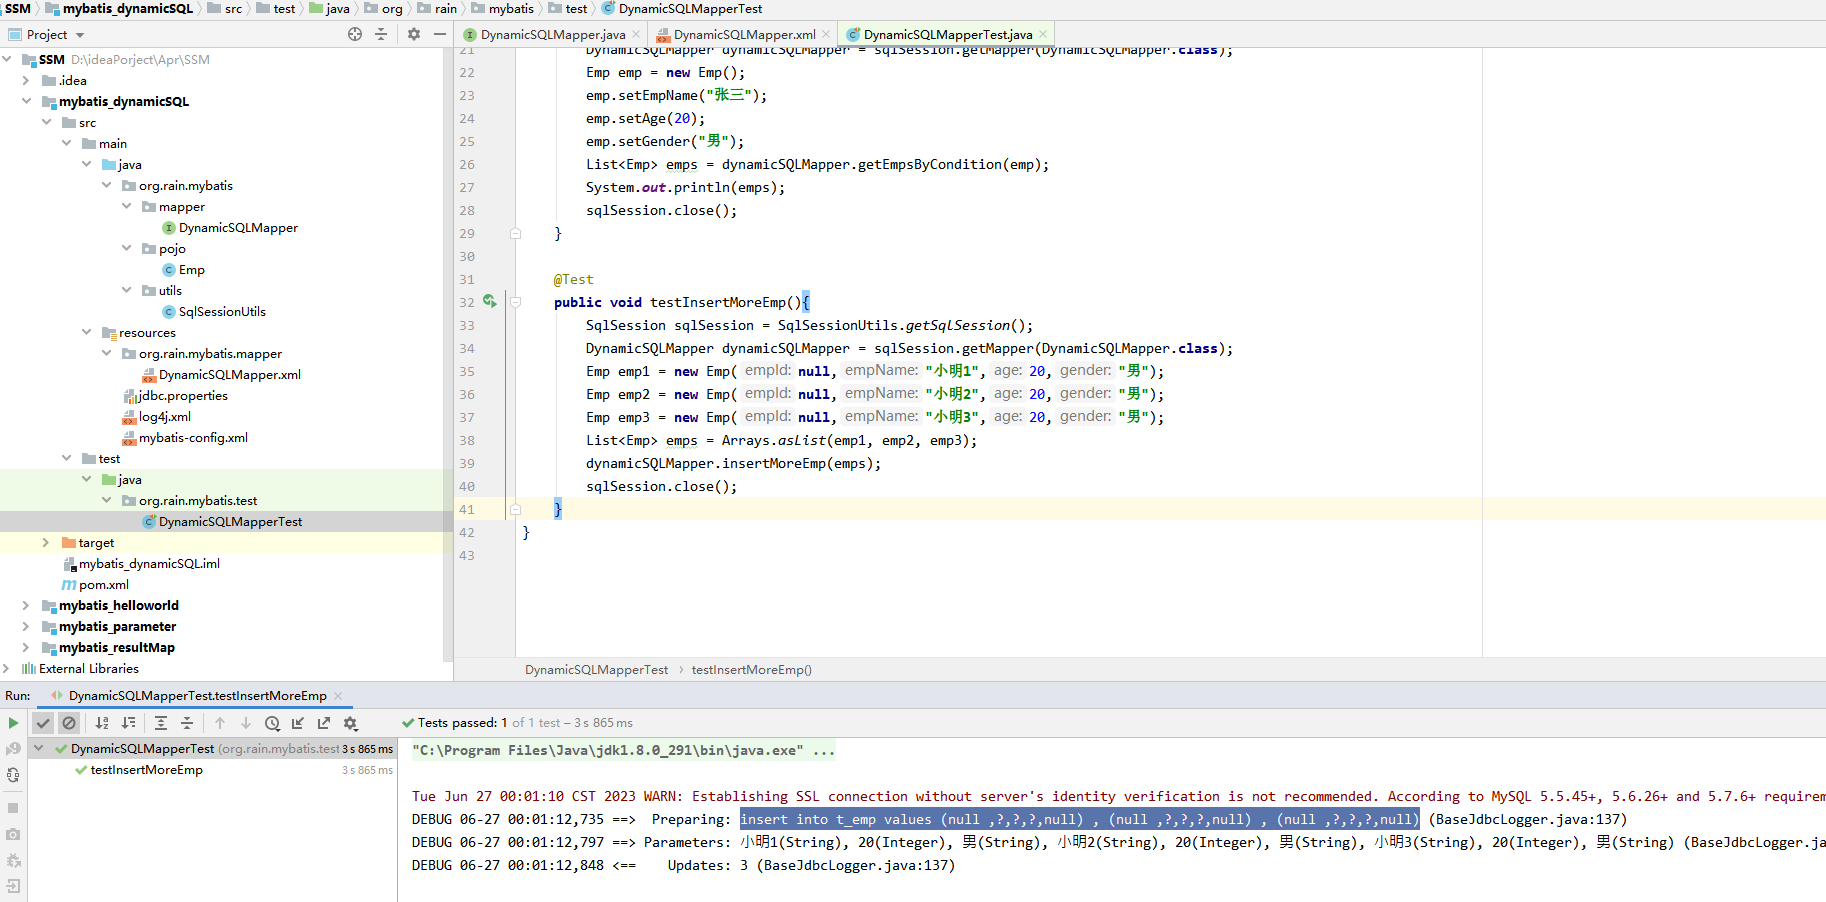Go to previous failed test arrow

pos(220,723)
